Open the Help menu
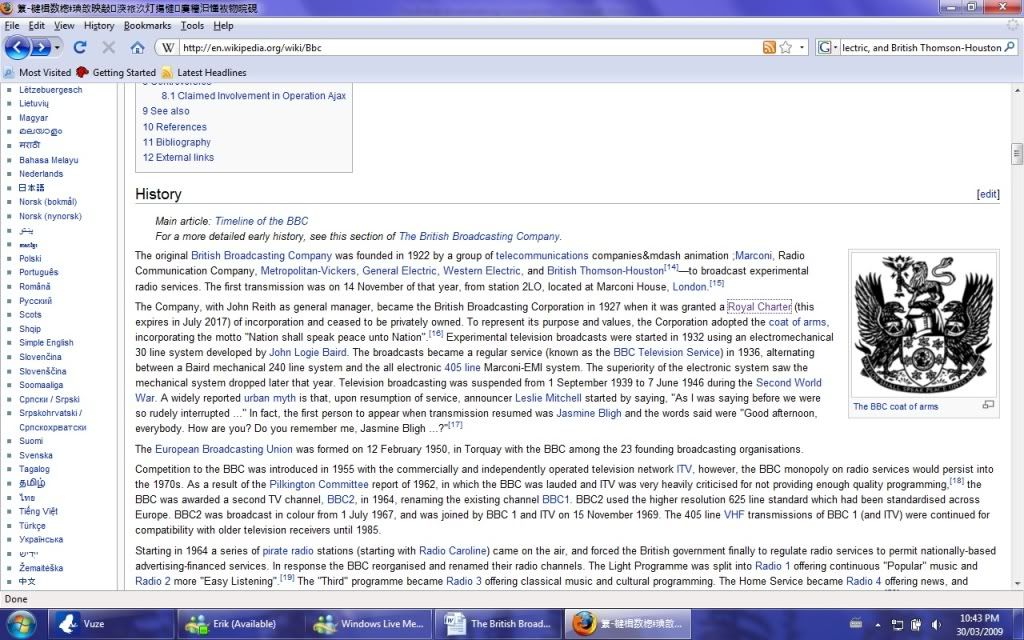Viewport: 1024px width, 640px height. pos(223,25)
